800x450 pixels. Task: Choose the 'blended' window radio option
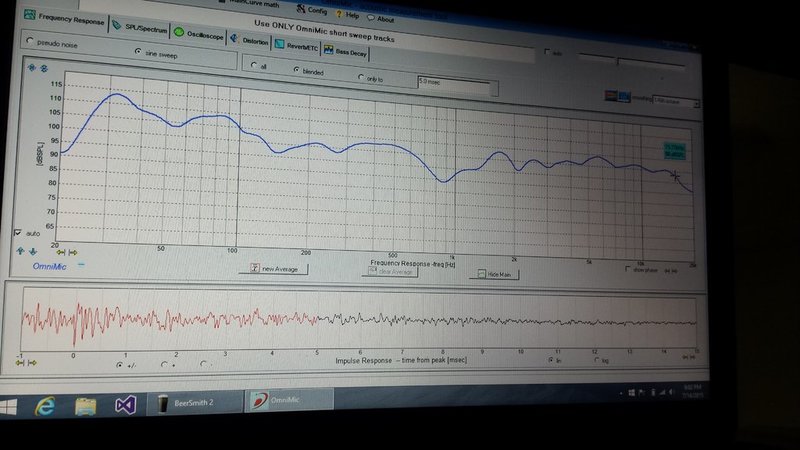(x=296, y=69)
